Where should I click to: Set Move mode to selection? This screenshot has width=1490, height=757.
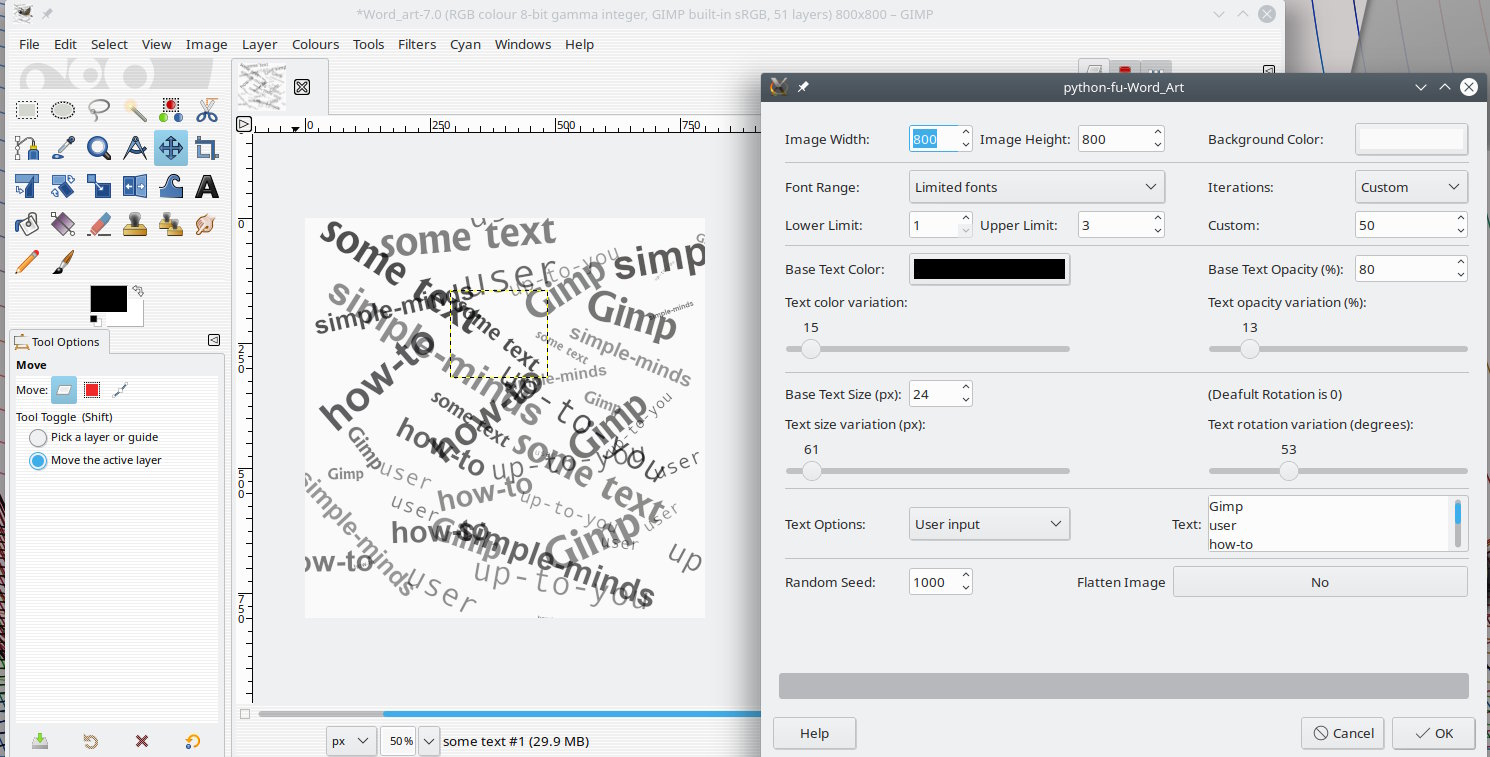point(92,390)
